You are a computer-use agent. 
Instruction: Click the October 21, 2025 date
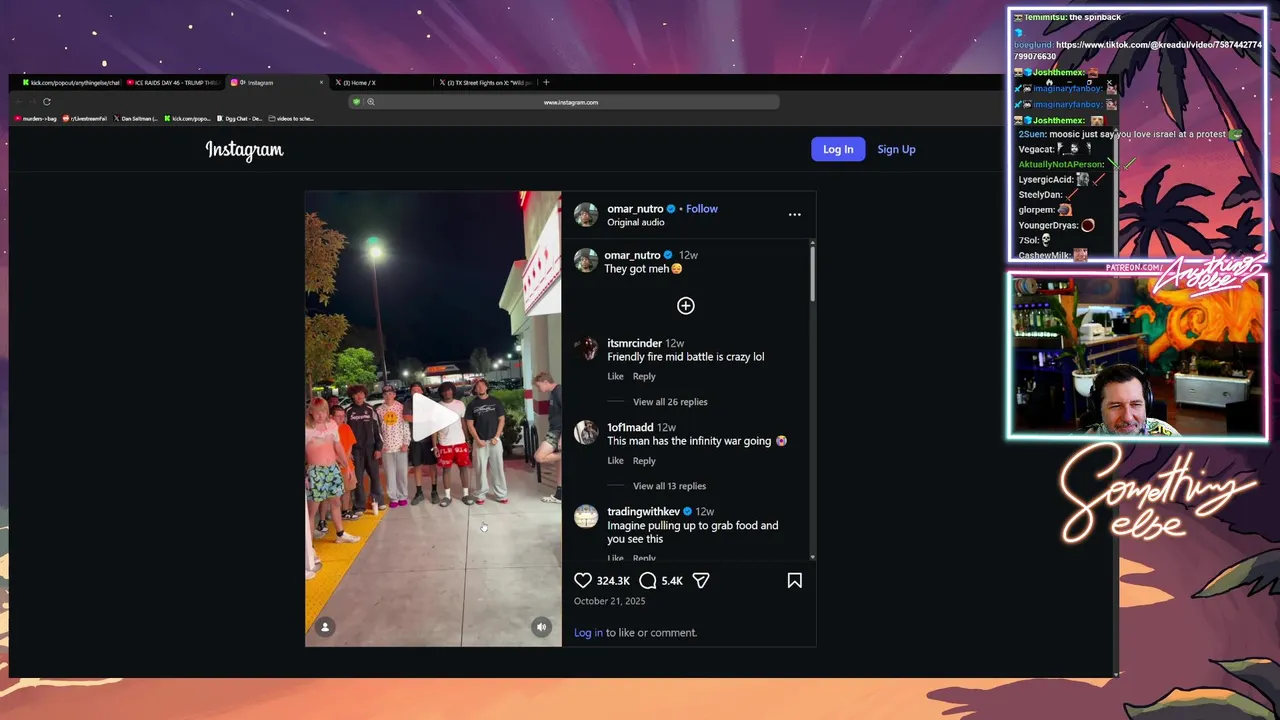(x=609, y=601)
